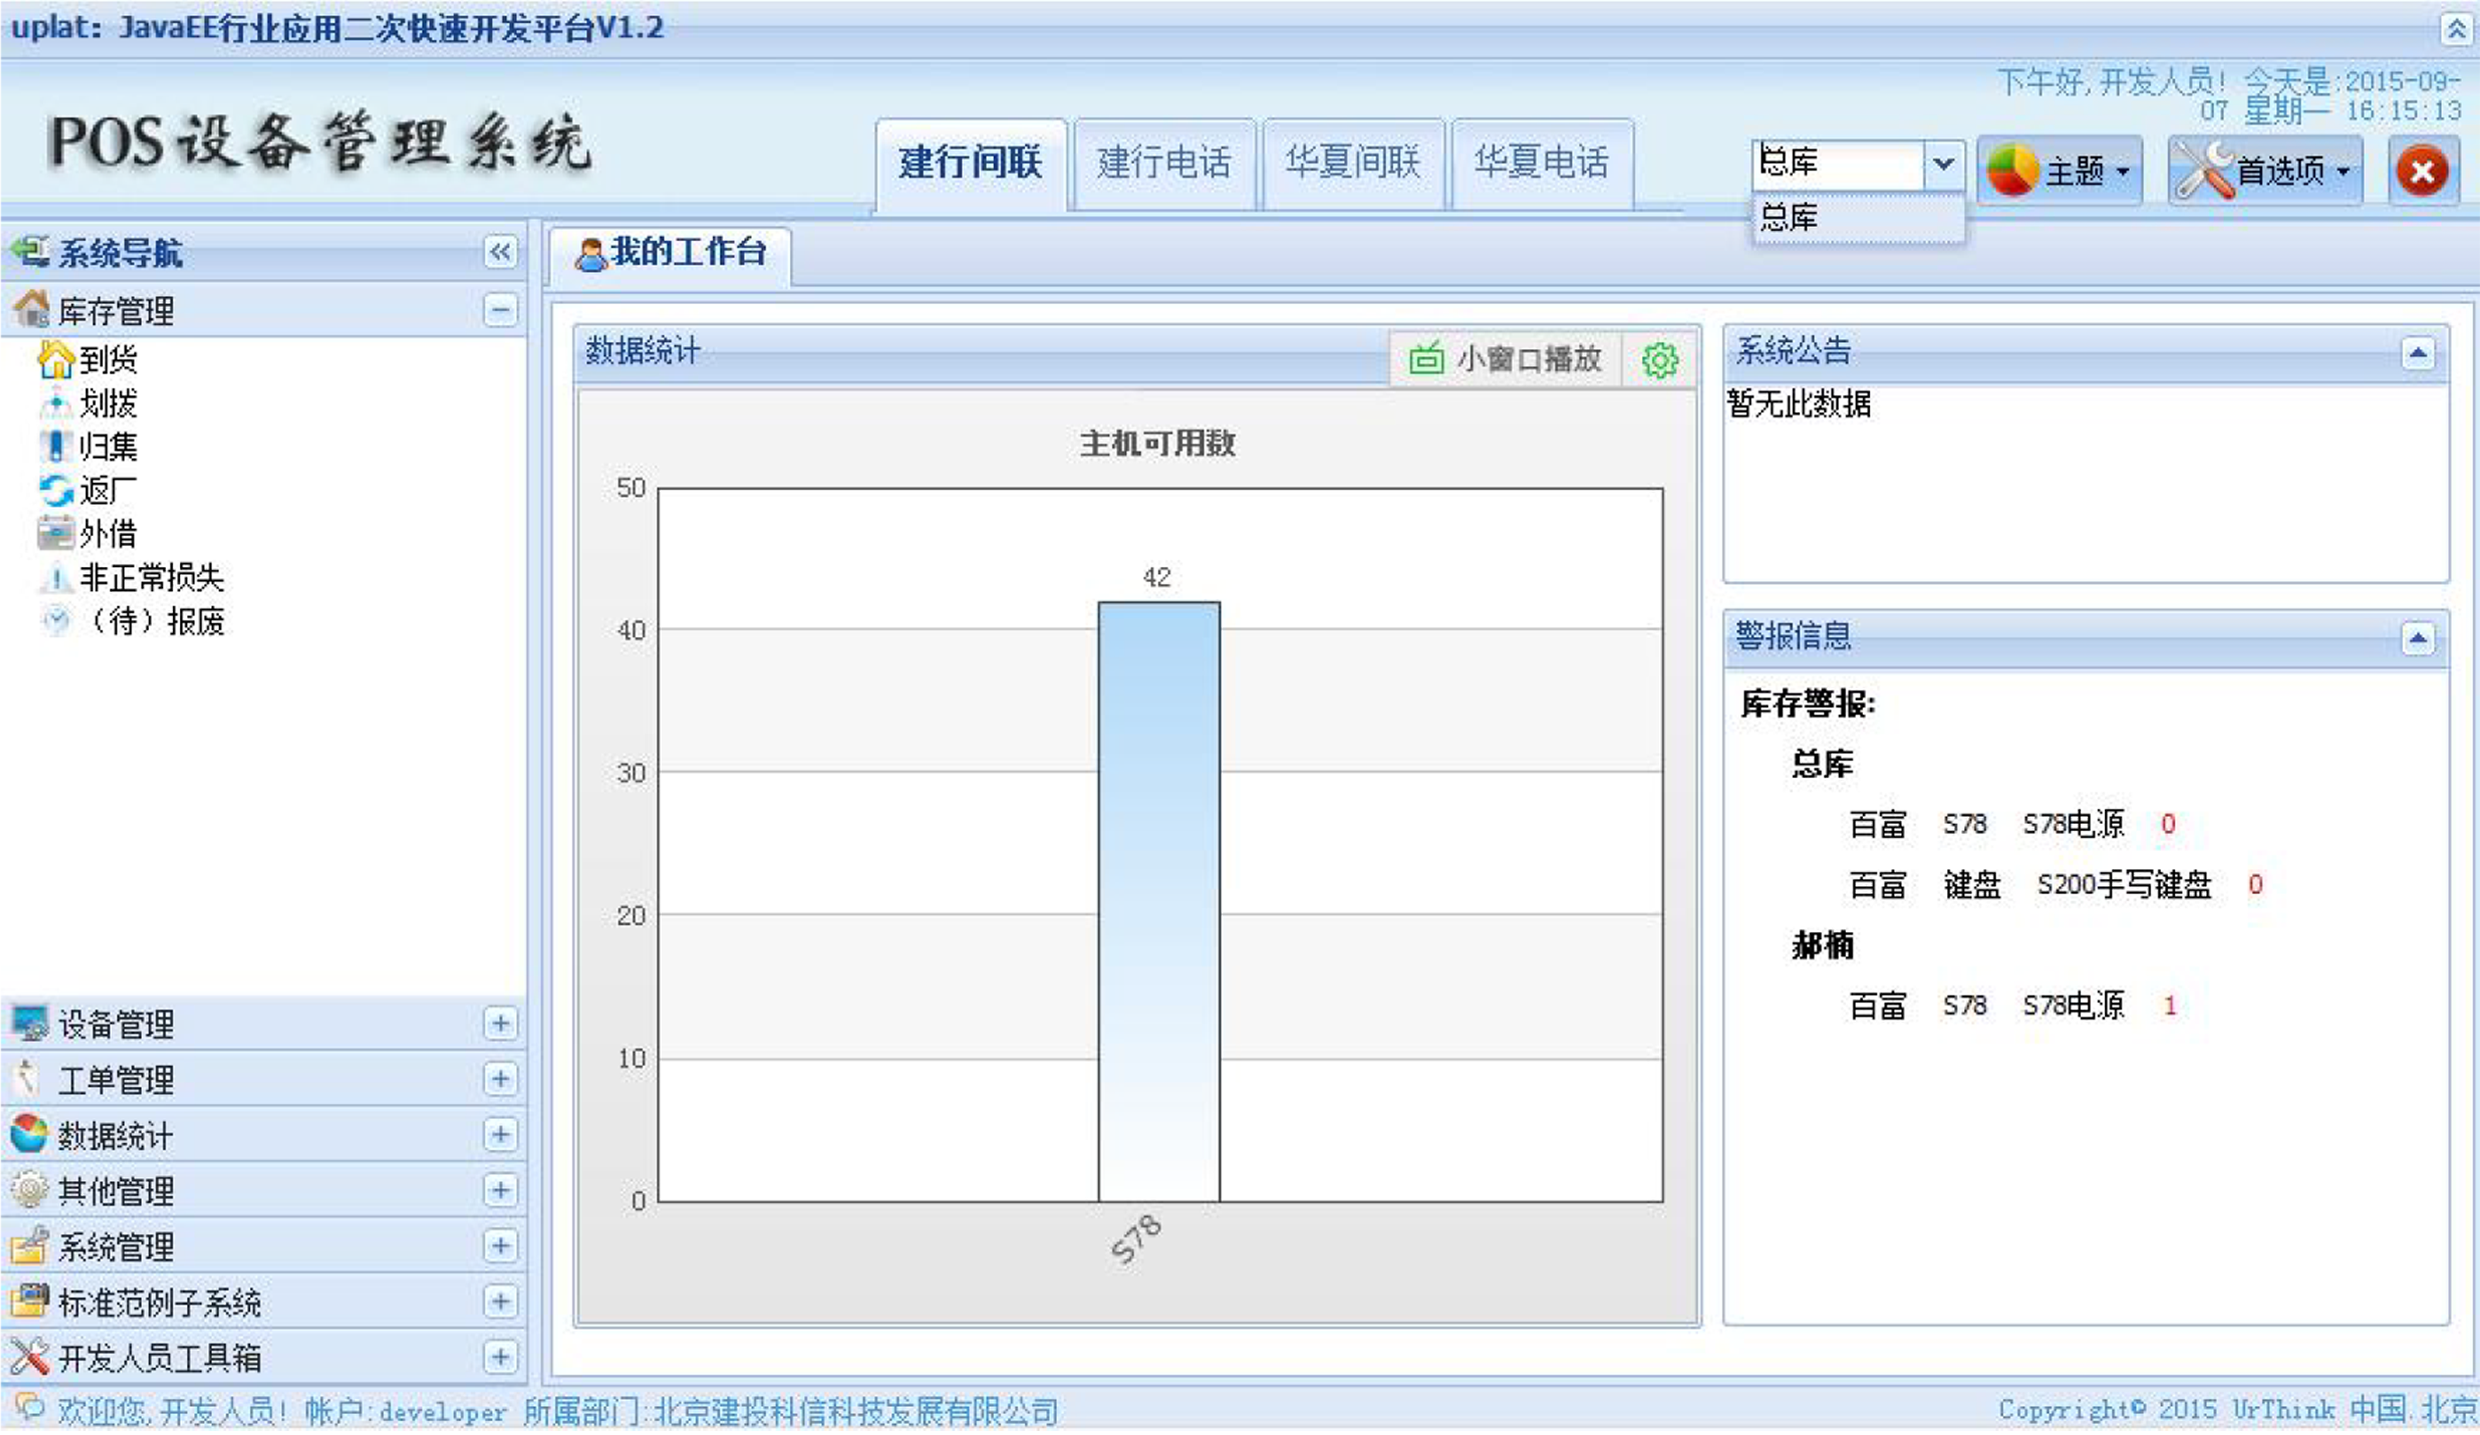Open the 总库 warehouse combo box arrow
Screen dimensions: 2480x1435
tap(1942, 163)
